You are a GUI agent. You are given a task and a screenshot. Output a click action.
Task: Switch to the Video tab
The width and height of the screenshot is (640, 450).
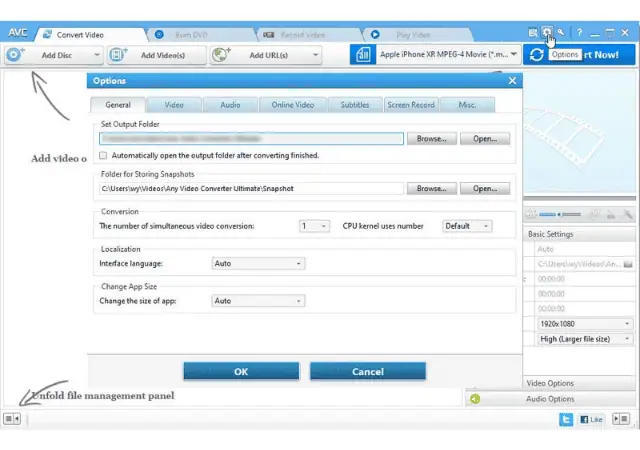(174, 105)
